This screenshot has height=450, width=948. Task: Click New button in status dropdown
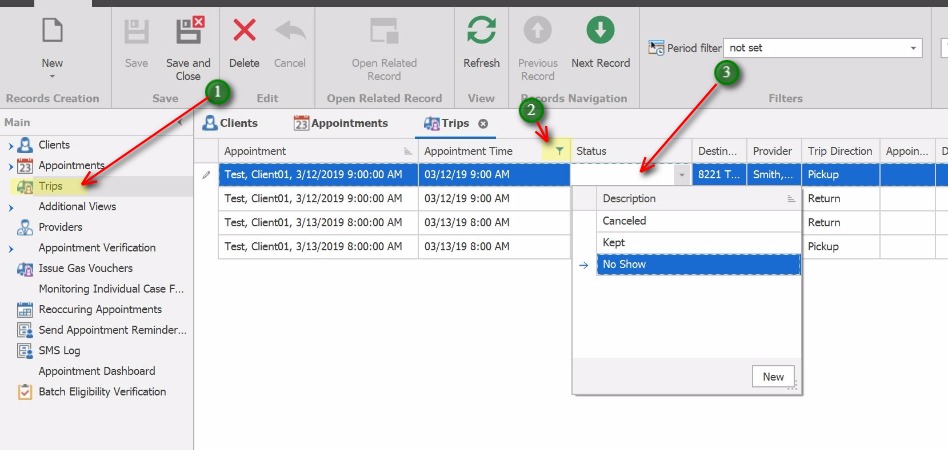tap(773, 377)
